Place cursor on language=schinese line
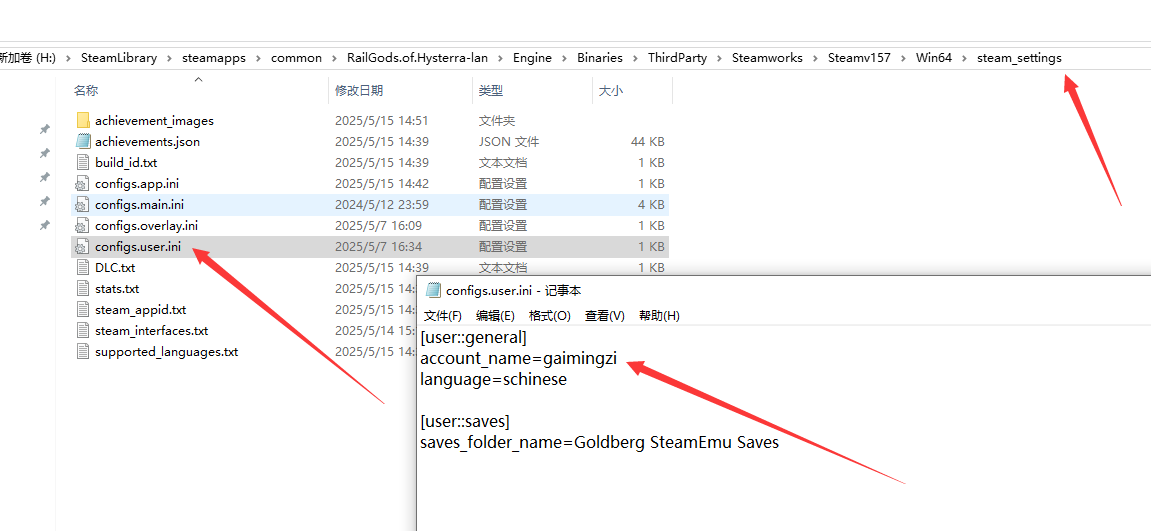Image resolution: width=1151 pixels, height=531 pixels. pos(493,380)
